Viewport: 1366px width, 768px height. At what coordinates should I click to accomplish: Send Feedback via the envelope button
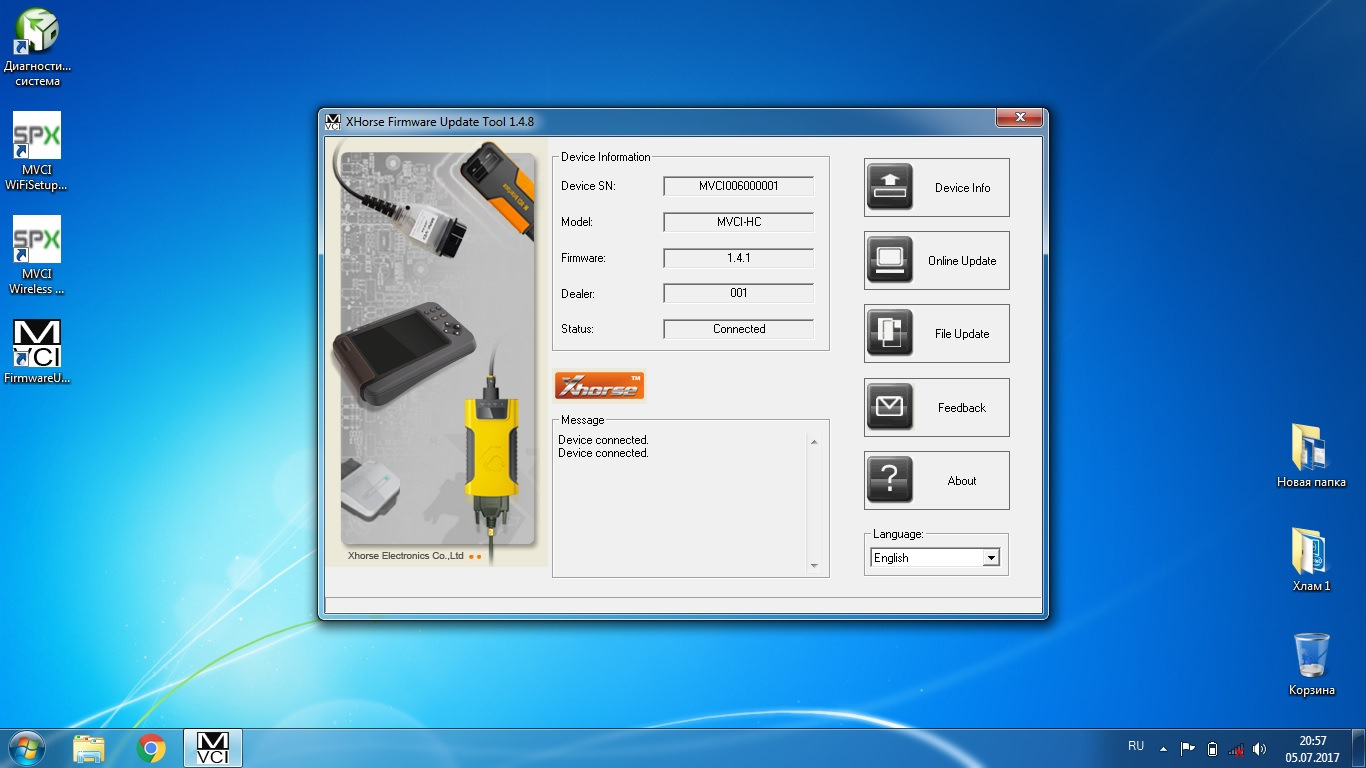[937, 407]
